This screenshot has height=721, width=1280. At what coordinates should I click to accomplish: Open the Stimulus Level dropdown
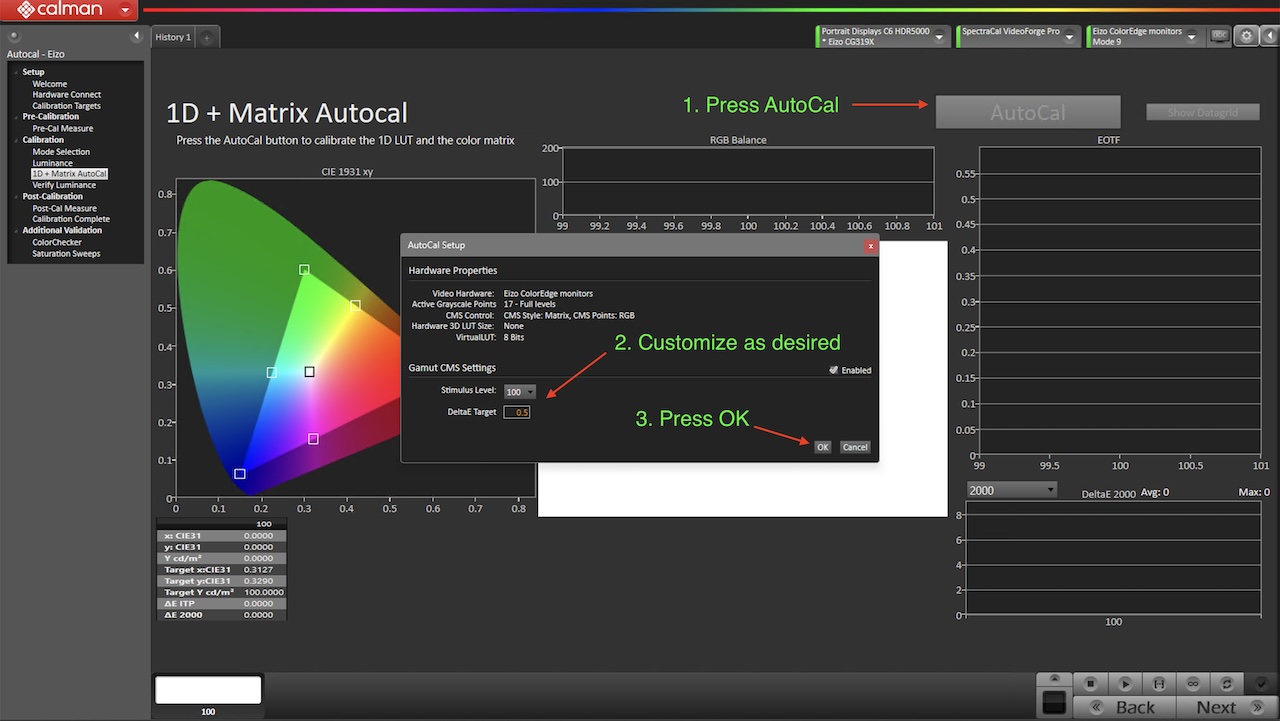[x=519, y=392]
